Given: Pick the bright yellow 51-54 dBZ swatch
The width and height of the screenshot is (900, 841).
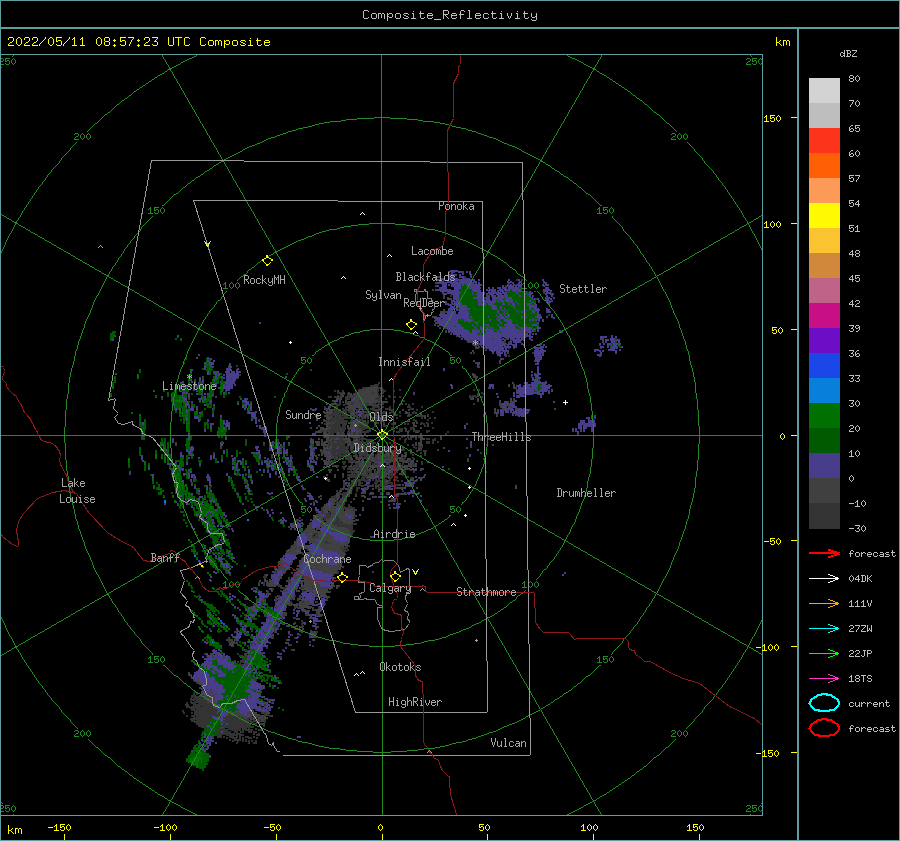Looking at the screenshot, I should tap(824, 216).
